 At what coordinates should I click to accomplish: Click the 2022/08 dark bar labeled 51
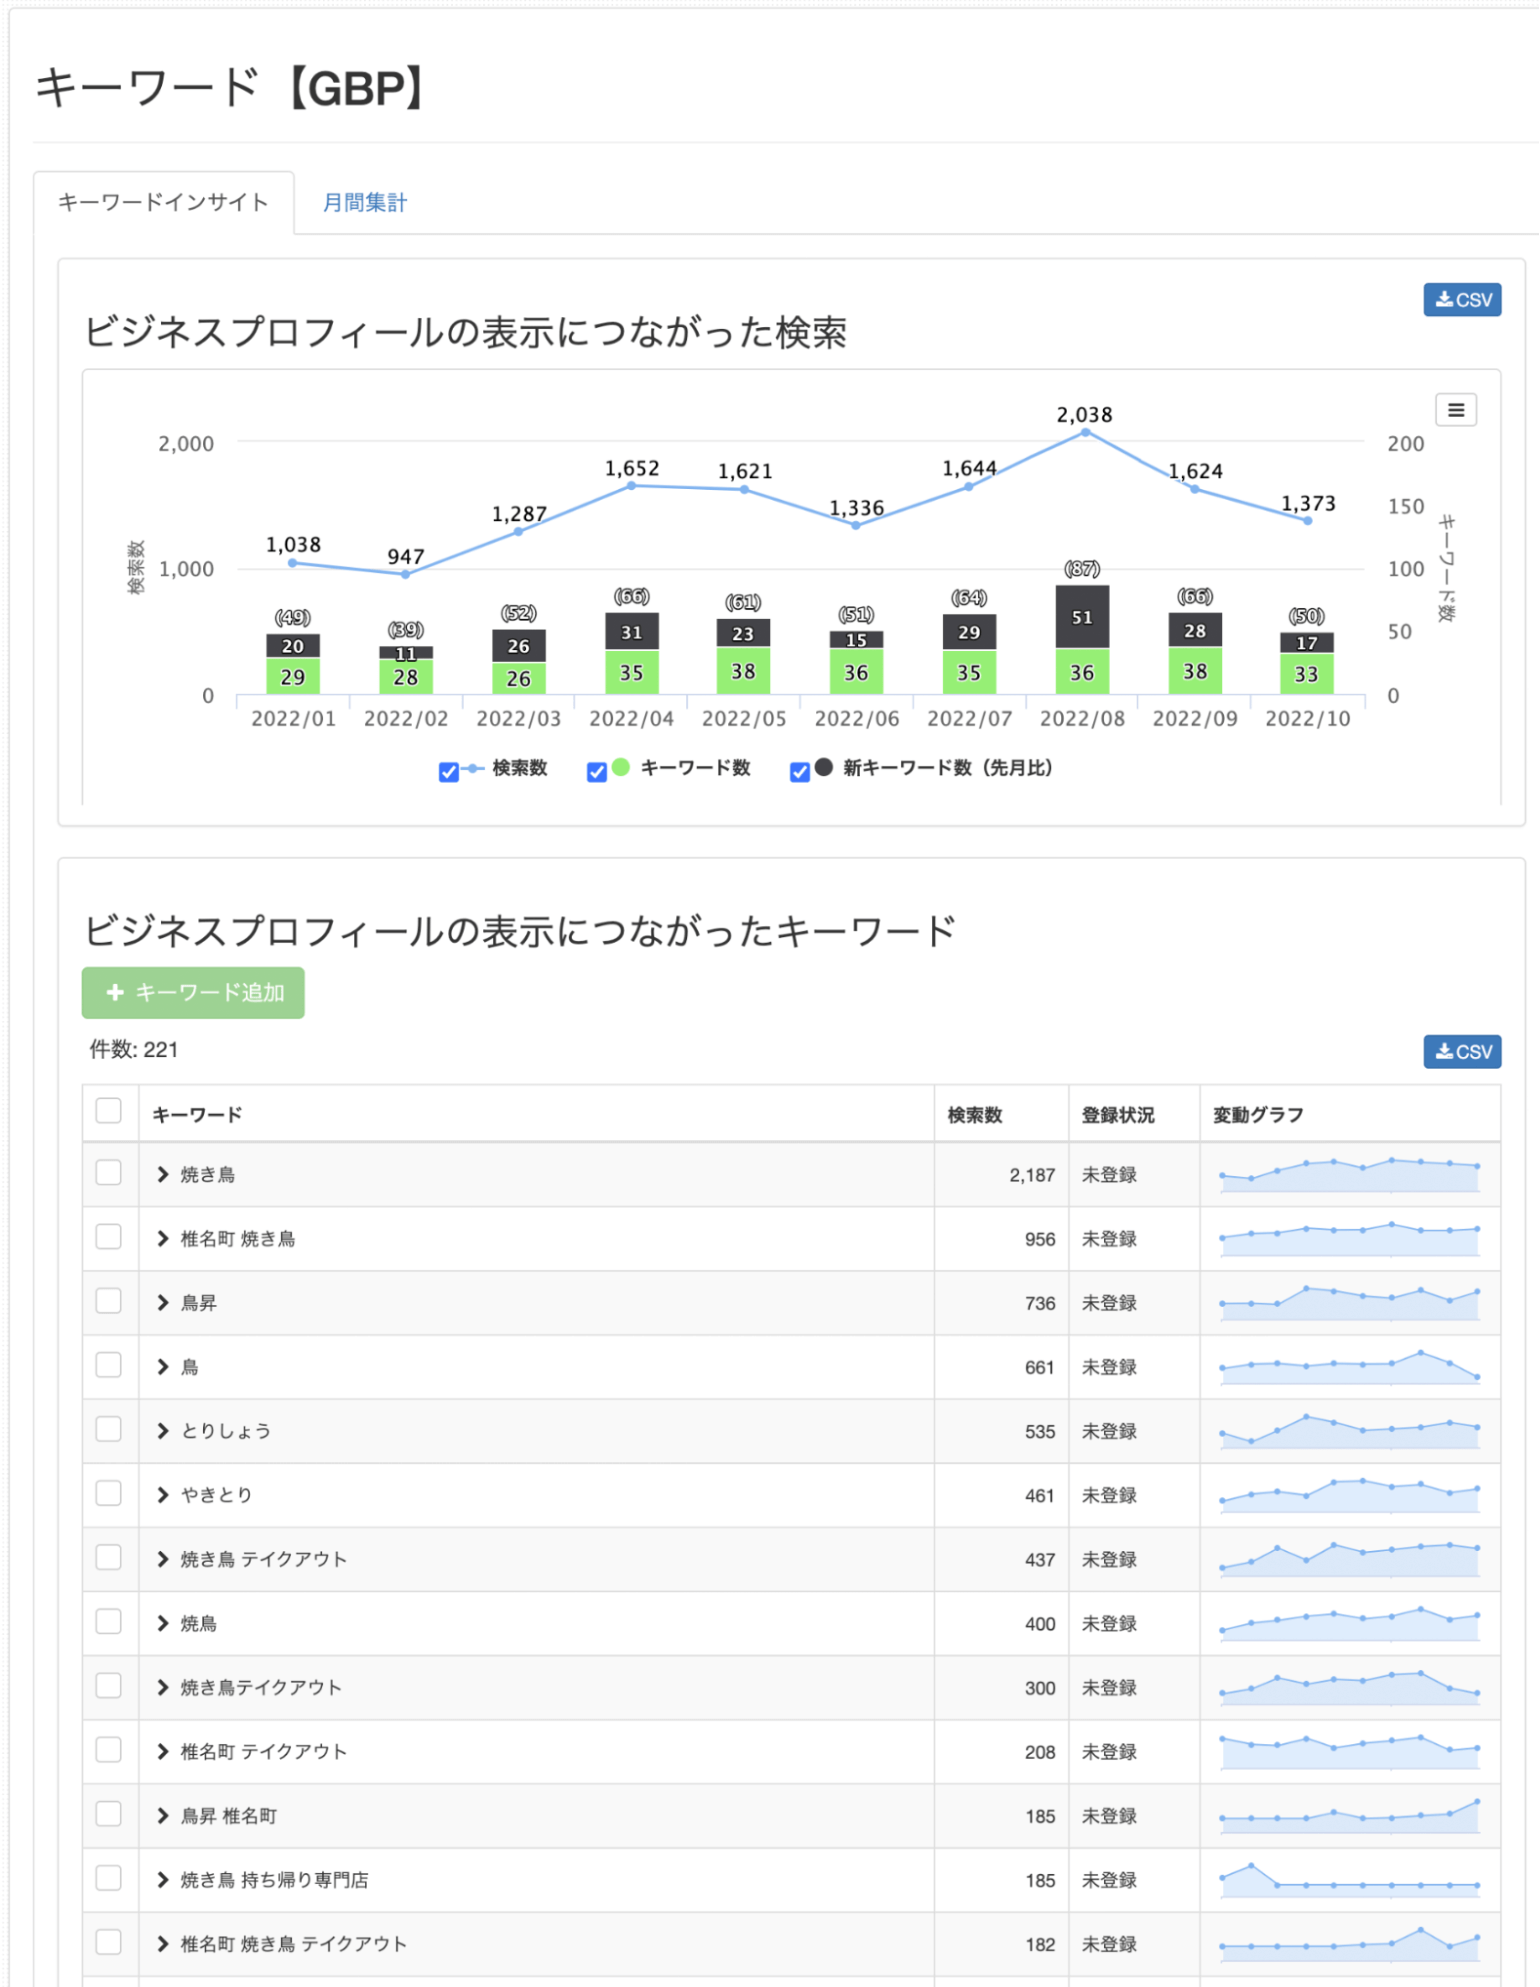(1082, 617)
